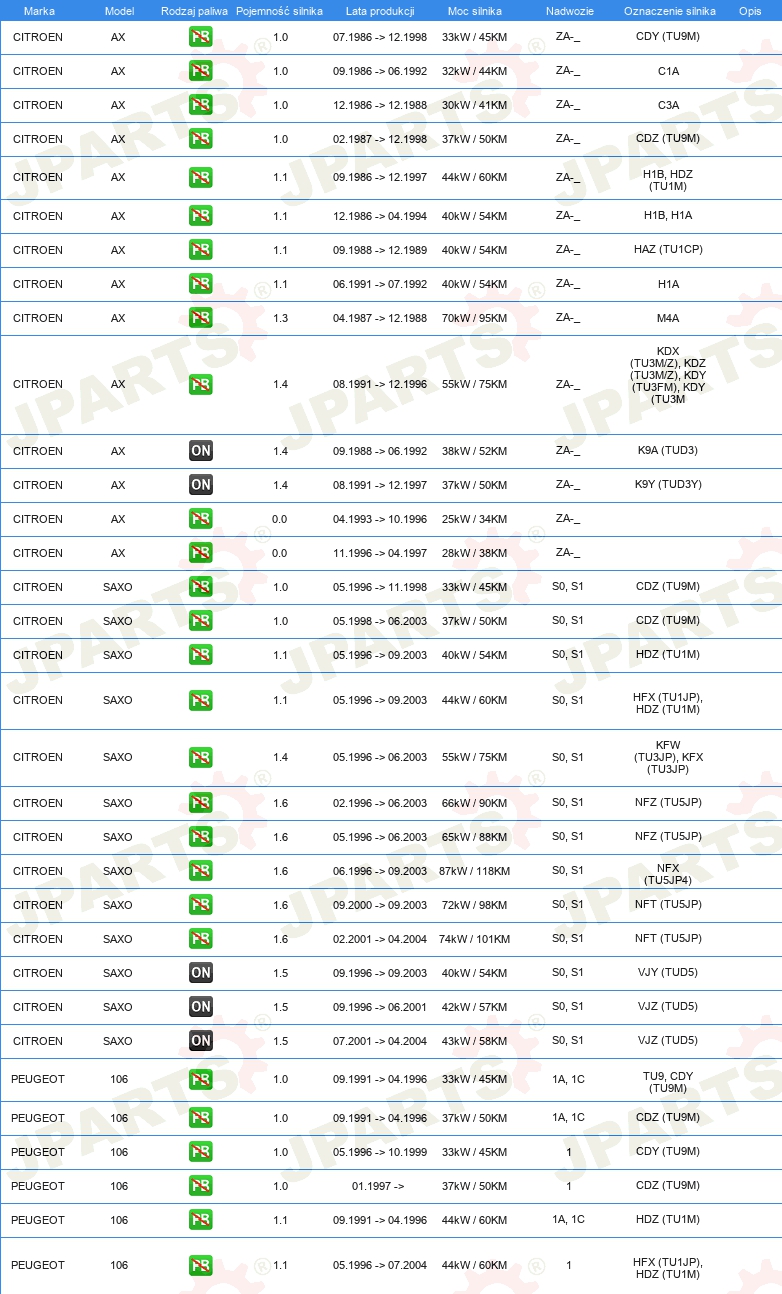Image resolution: width=782 pixels, height=1294 pixels.
Task: Click the petrol icon in the AX KDX 1.4 row
Action: (201, 385)
